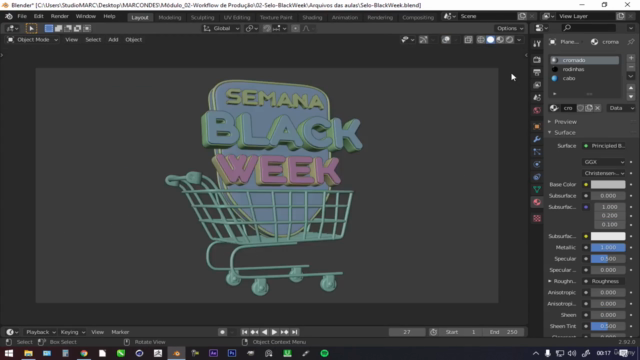Open the Render menu

tap(60, 16)
